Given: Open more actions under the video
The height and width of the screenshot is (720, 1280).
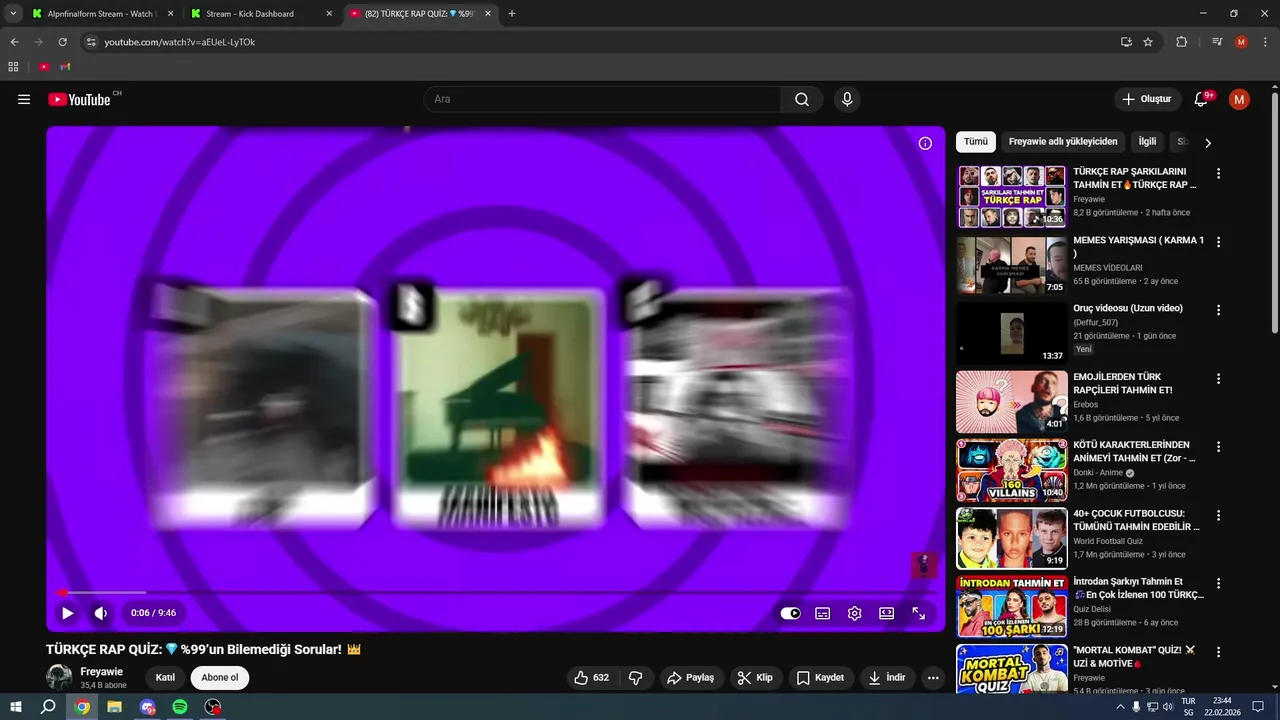Looking at the screenshot, I should (933, 677).
